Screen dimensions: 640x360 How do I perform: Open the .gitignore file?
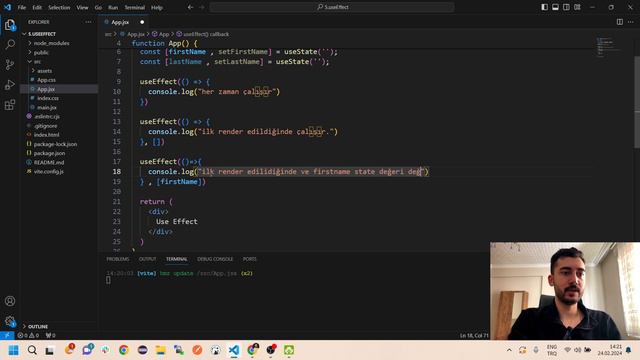coord(59,126)
